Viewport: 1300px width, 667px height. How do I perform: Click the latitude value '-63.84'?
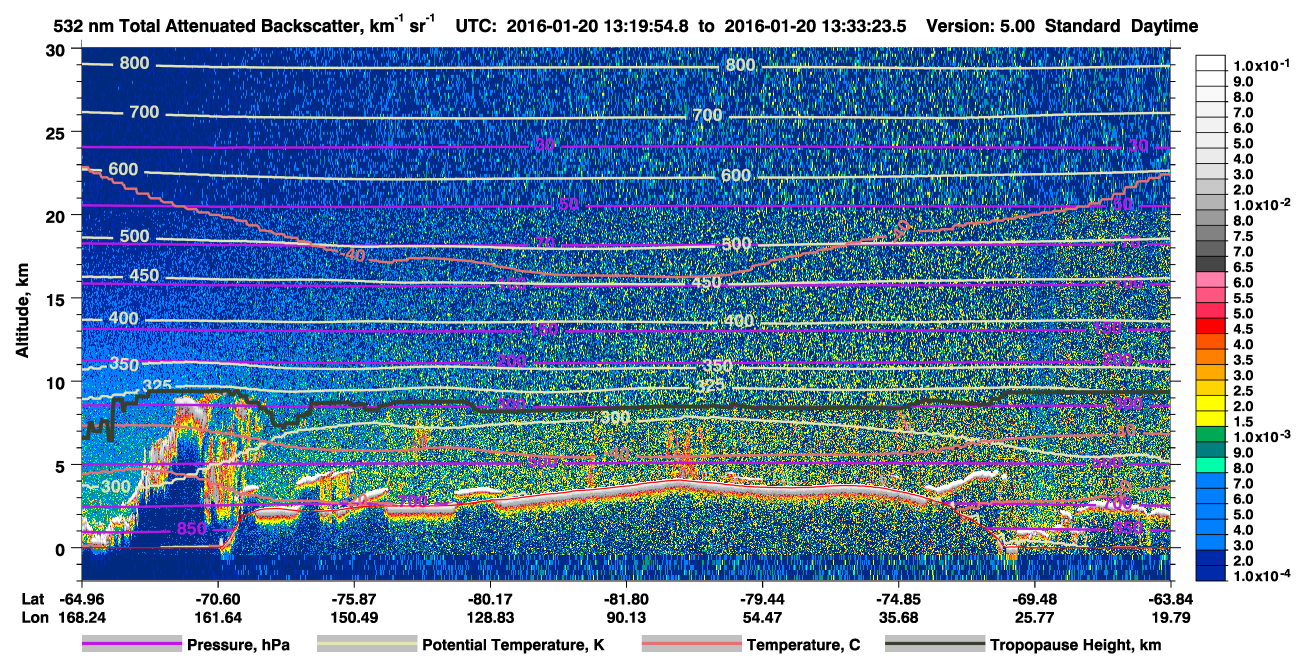coord(1170,598)
